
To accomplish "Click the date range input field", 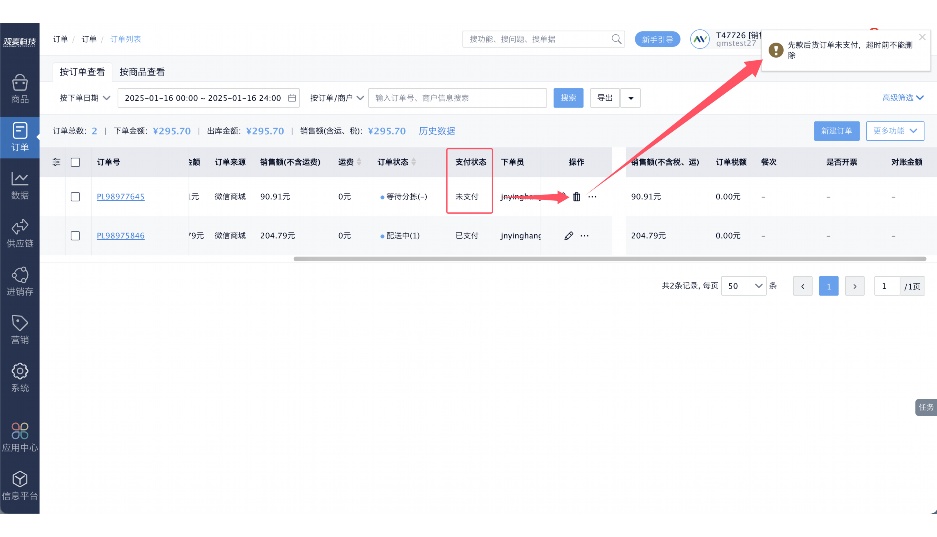I will [x=209, y=98].
